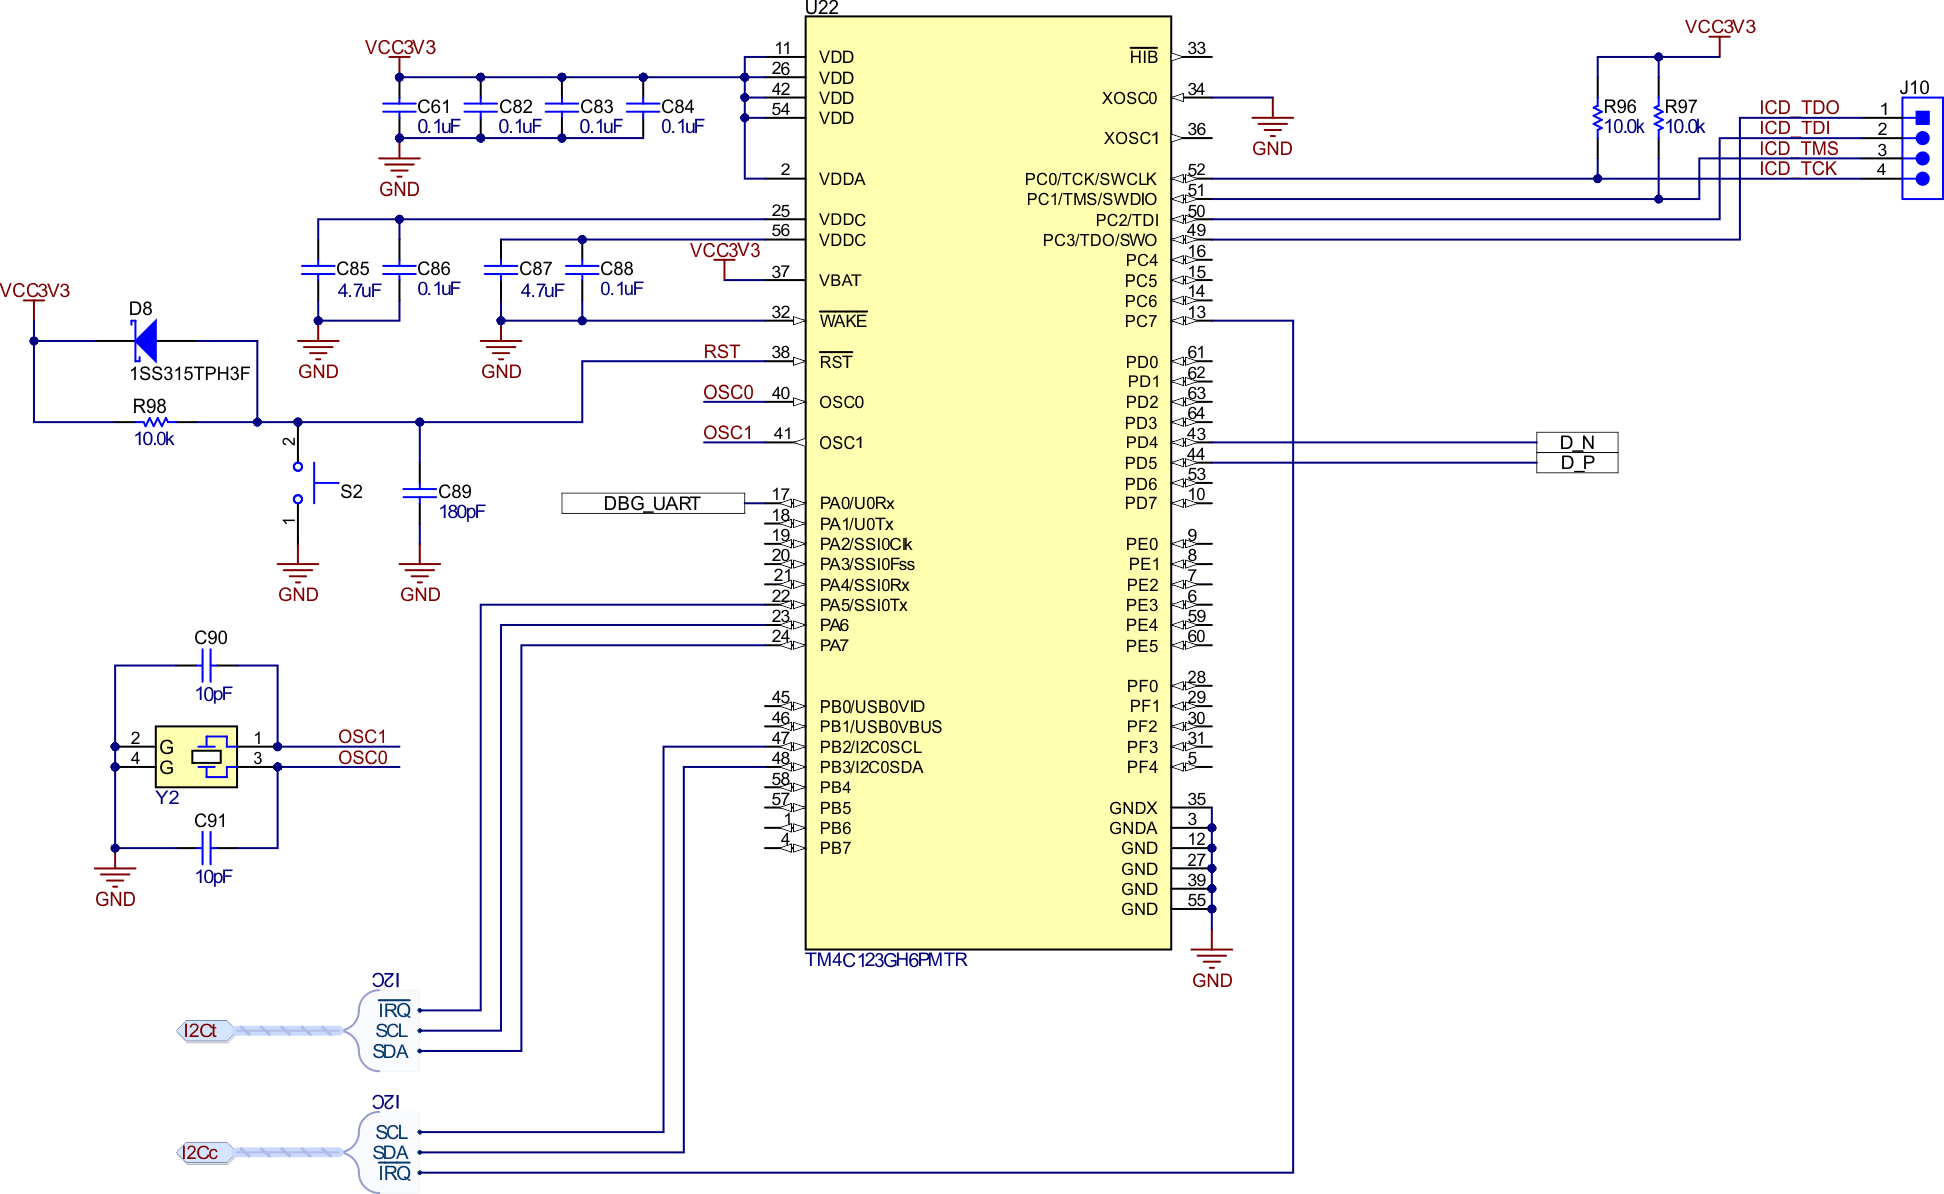Select the D8 diode symbol
This screenshot has width=1944, height=1194.
tap(146, 341)
